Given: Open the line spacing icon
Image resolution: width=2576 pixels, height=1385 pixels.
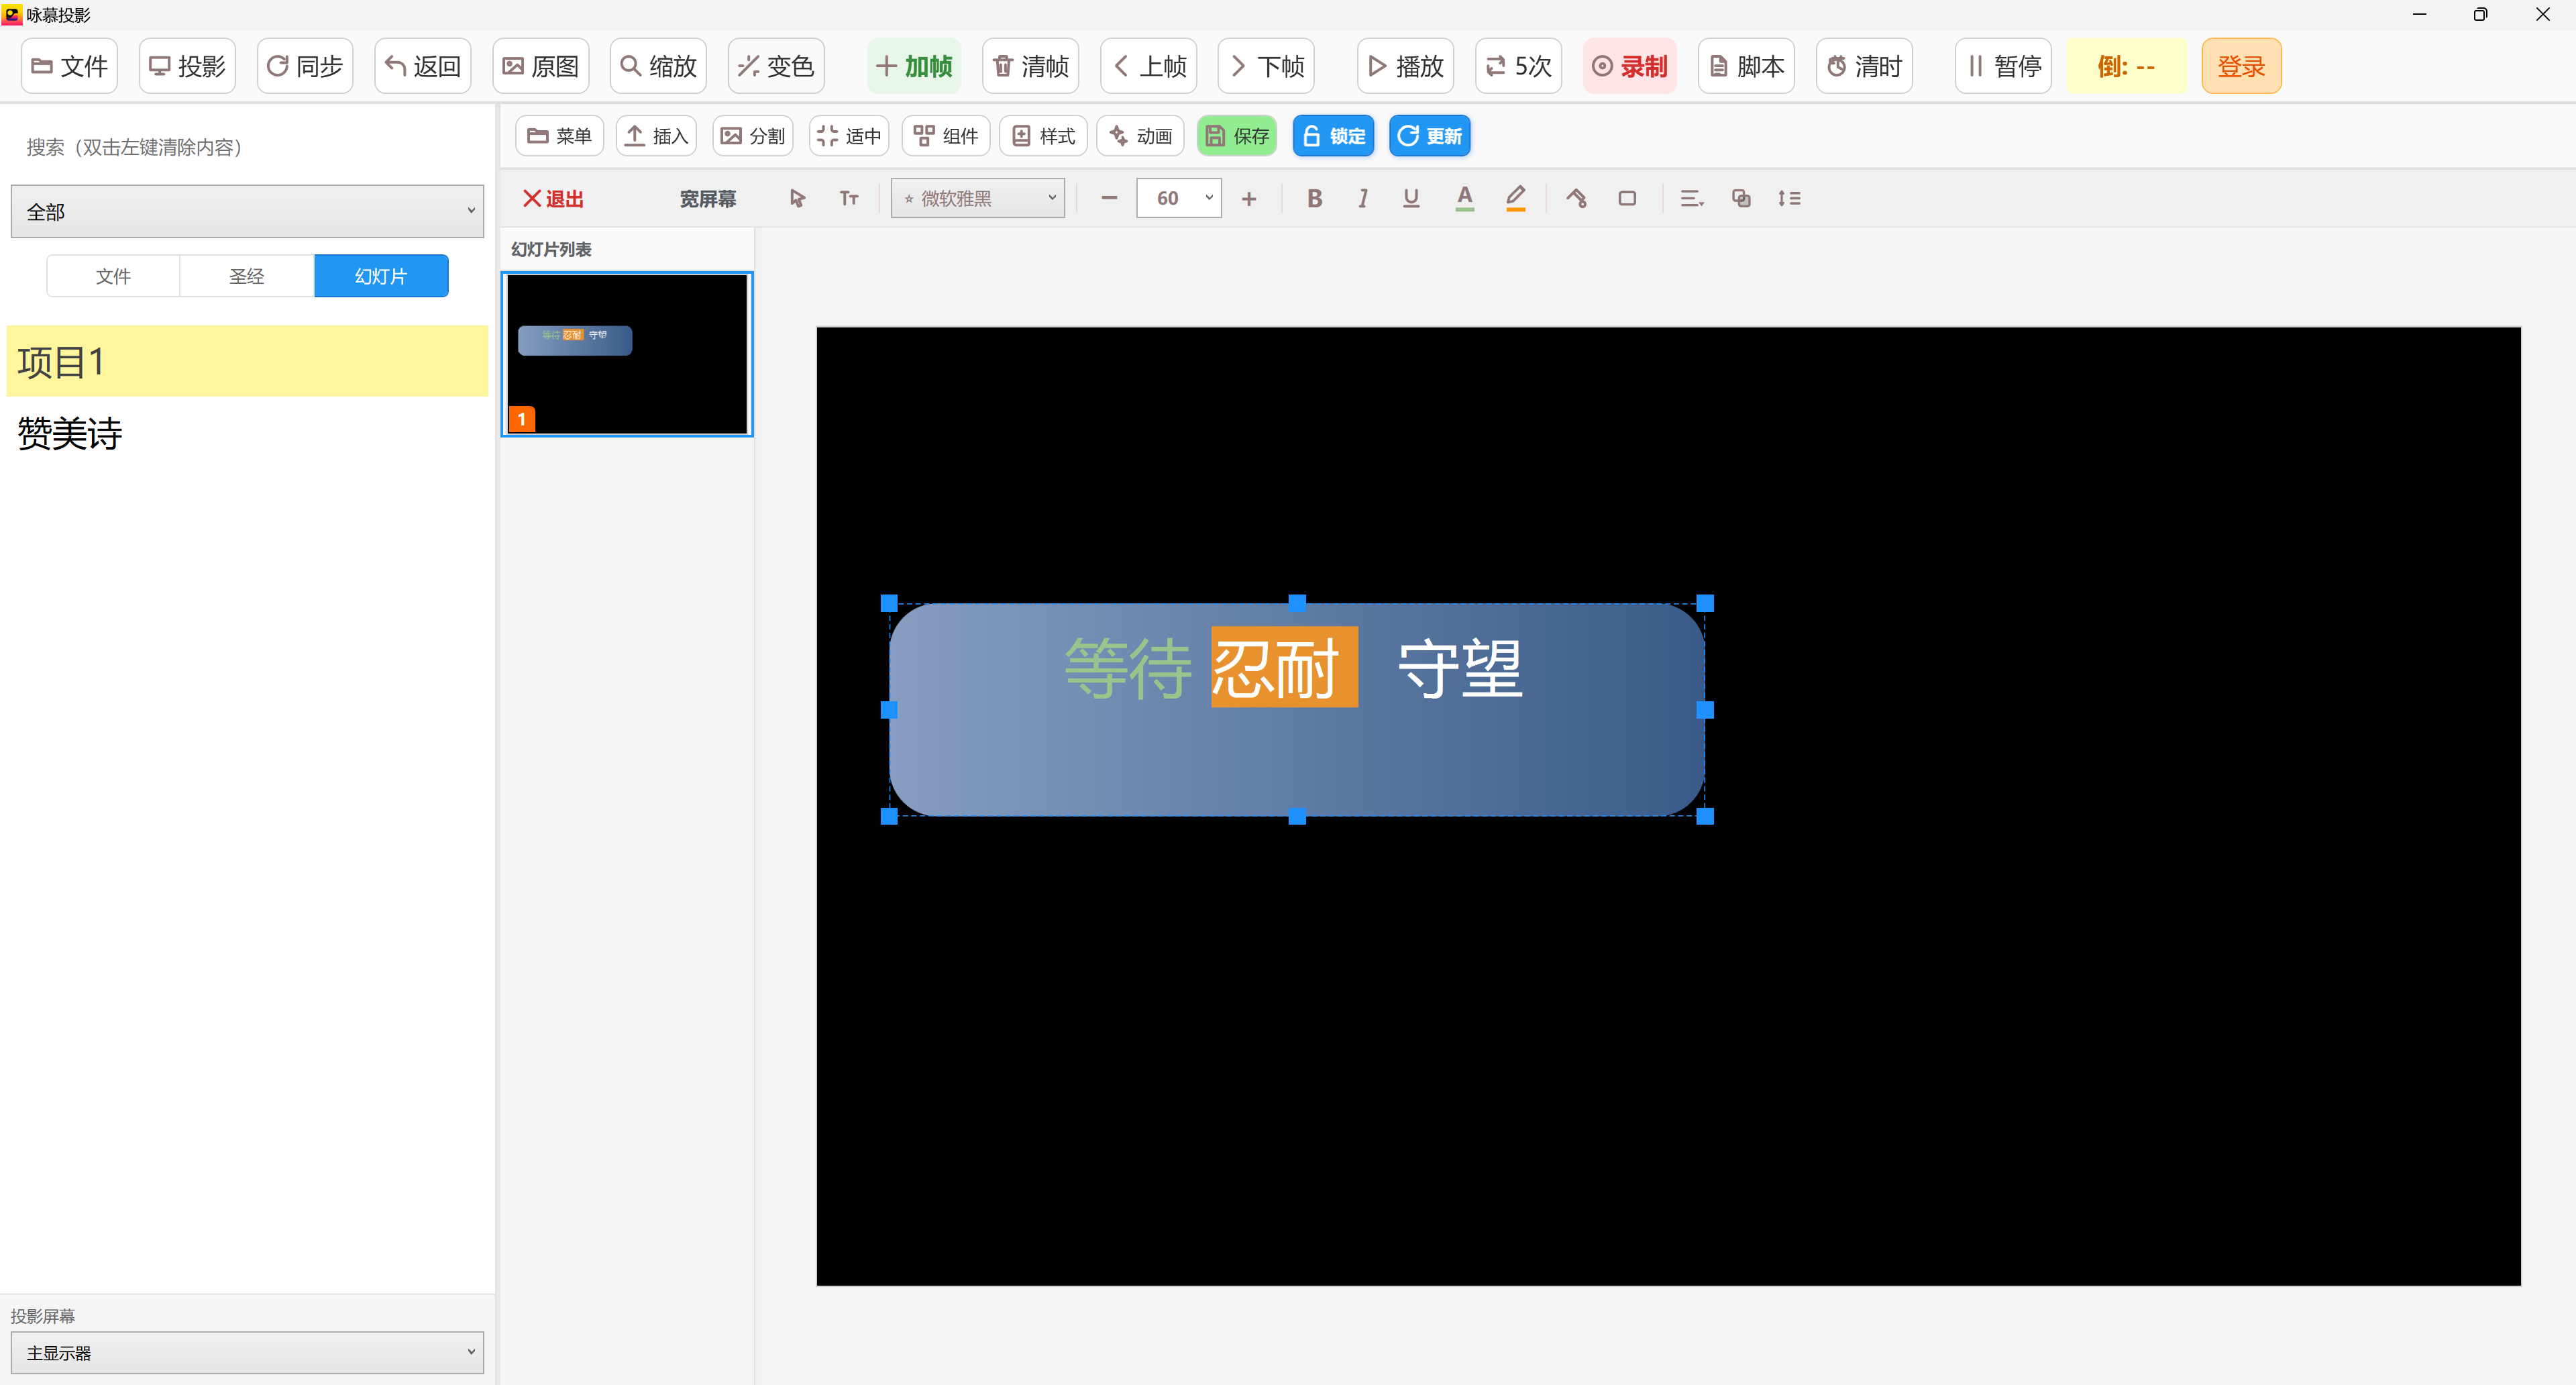Looking at the screenshot, I should (x=1789, y=198).
